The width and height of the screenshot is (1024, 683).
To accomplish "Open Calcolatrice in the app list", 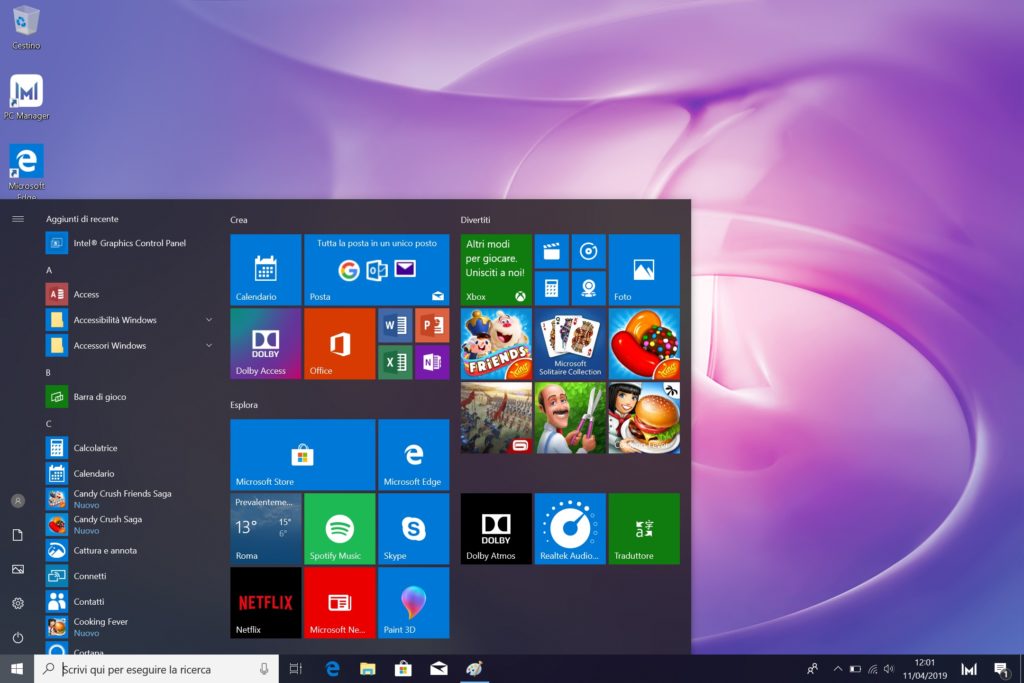I will 130,448.
